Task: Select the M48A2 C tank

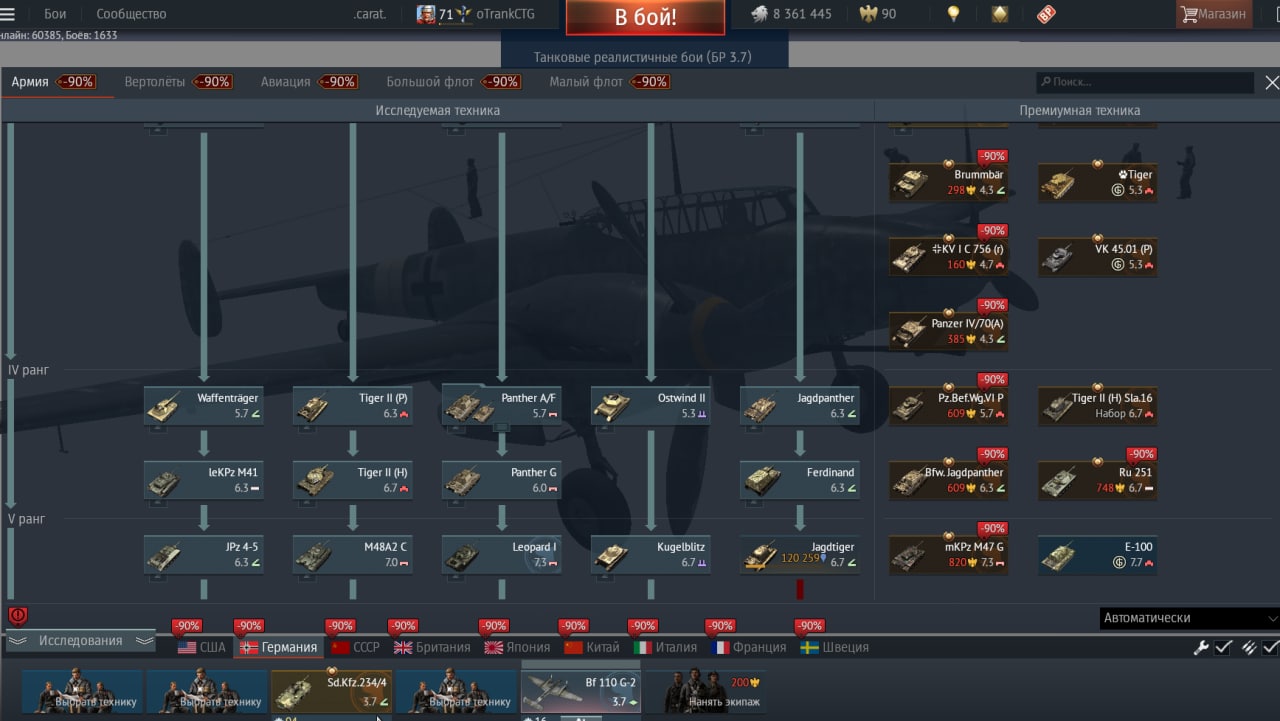Action: click(x=353, y=555)
